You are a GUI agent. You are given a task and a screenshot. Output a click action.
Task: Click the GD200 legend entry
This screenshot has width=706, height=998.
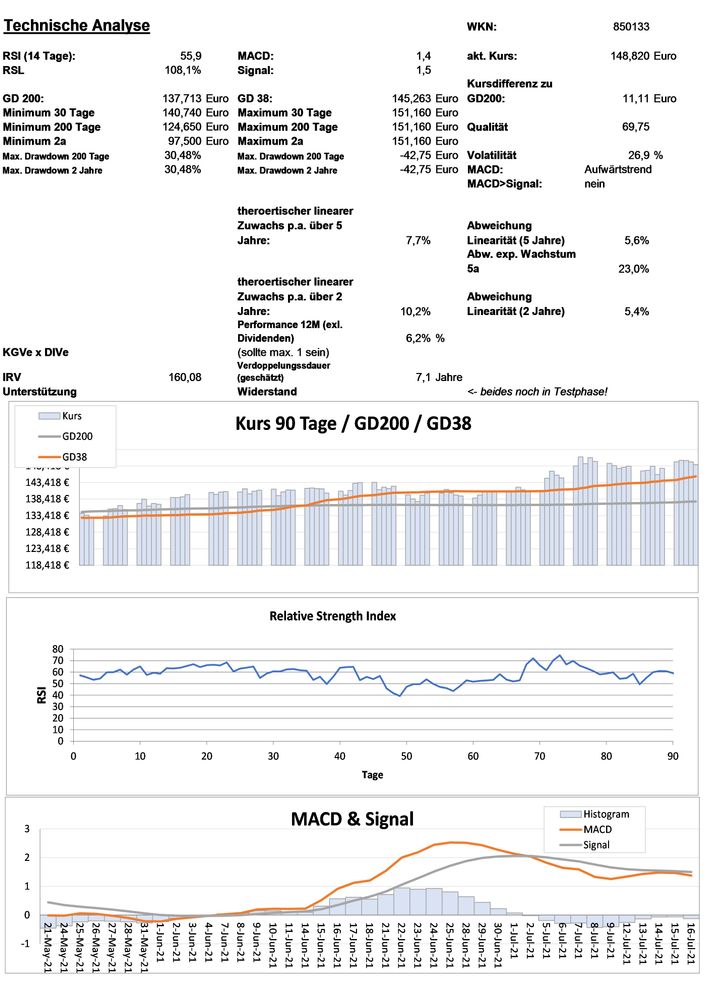click(x=75, y=436)
